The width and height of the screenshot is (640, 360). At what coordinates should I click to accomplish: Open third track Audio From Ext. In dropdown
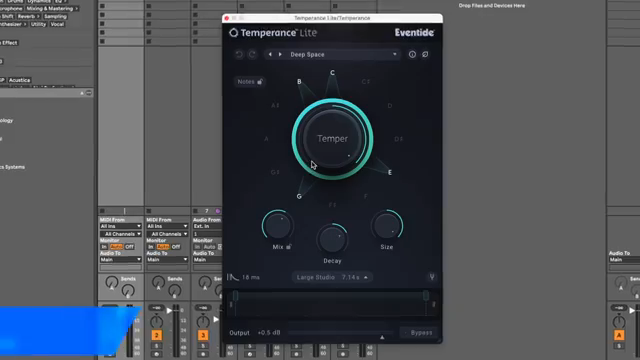coord(207,226)
